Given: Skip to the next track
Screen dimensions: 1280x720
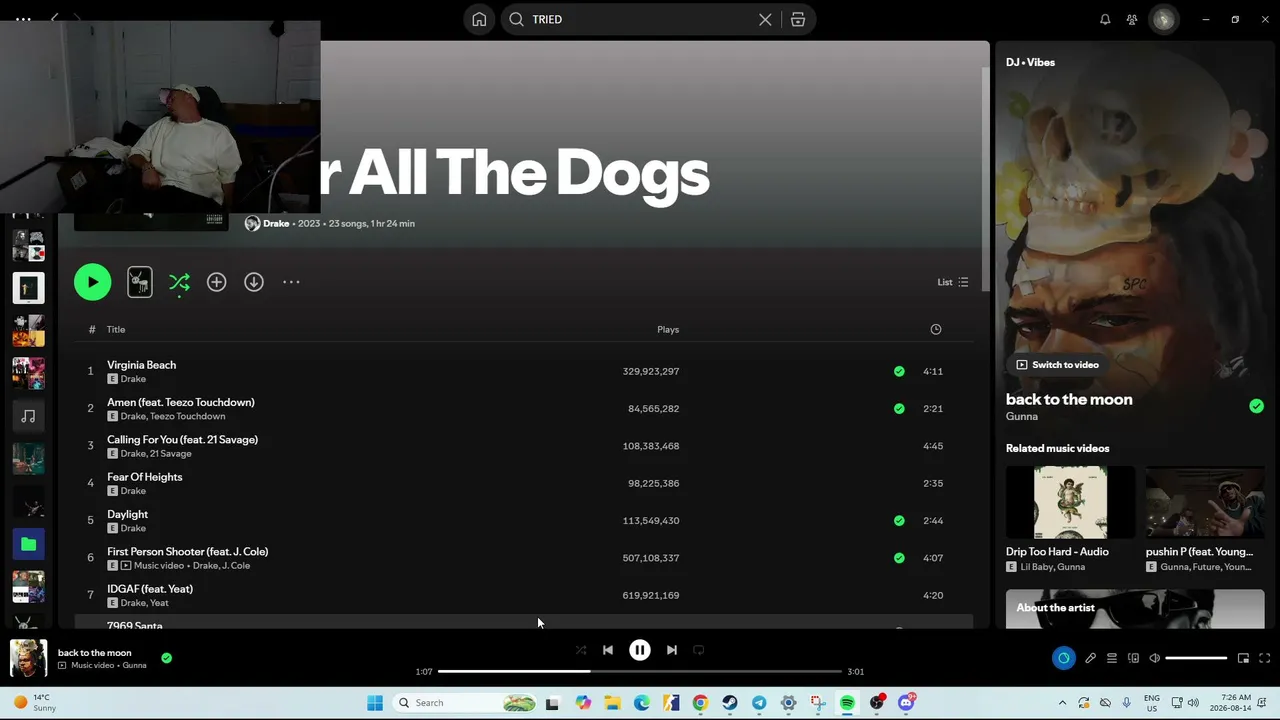Looking at the screenshot, I should point(672,650).
